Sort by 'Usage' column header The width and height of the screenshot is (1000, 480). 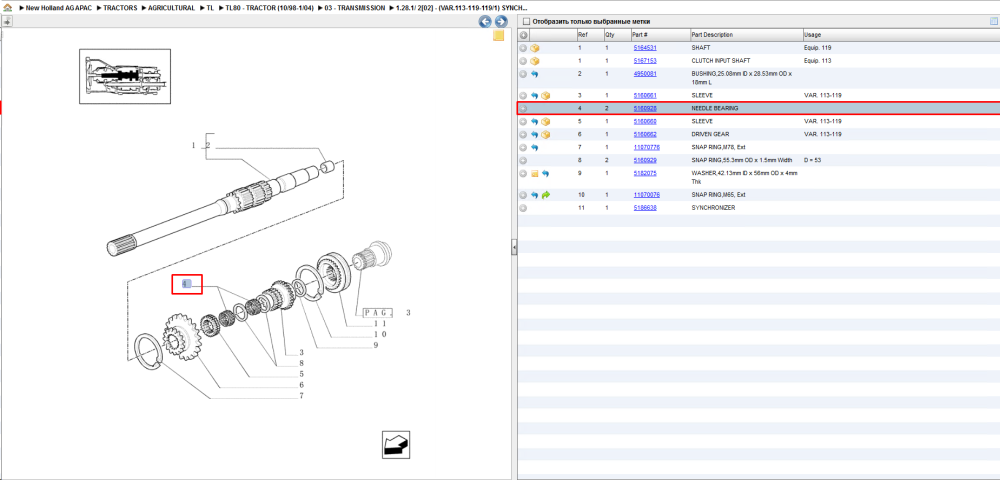click(x=812, y=34)
